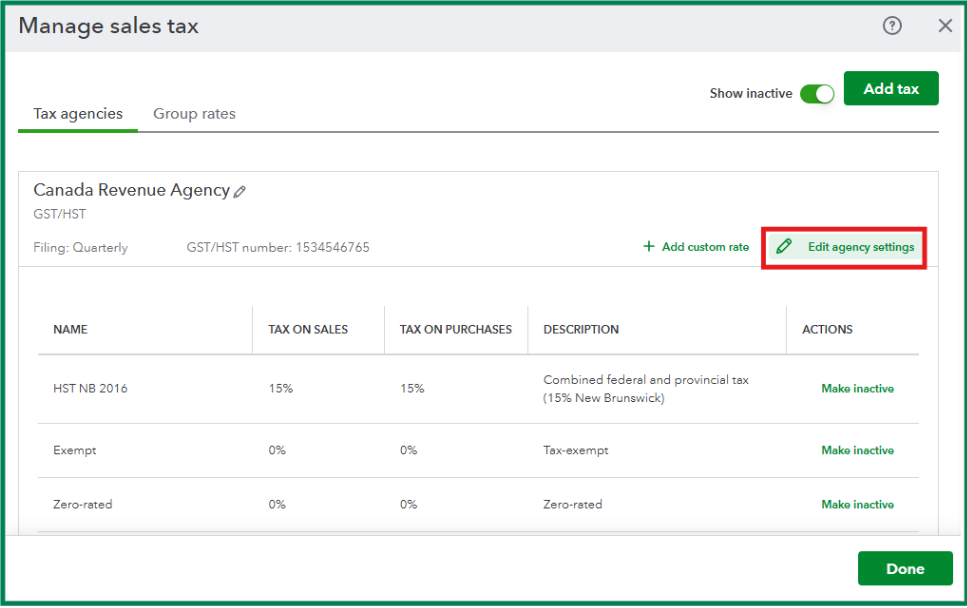Select the HST NB 2016 row name

click(90, 389)
